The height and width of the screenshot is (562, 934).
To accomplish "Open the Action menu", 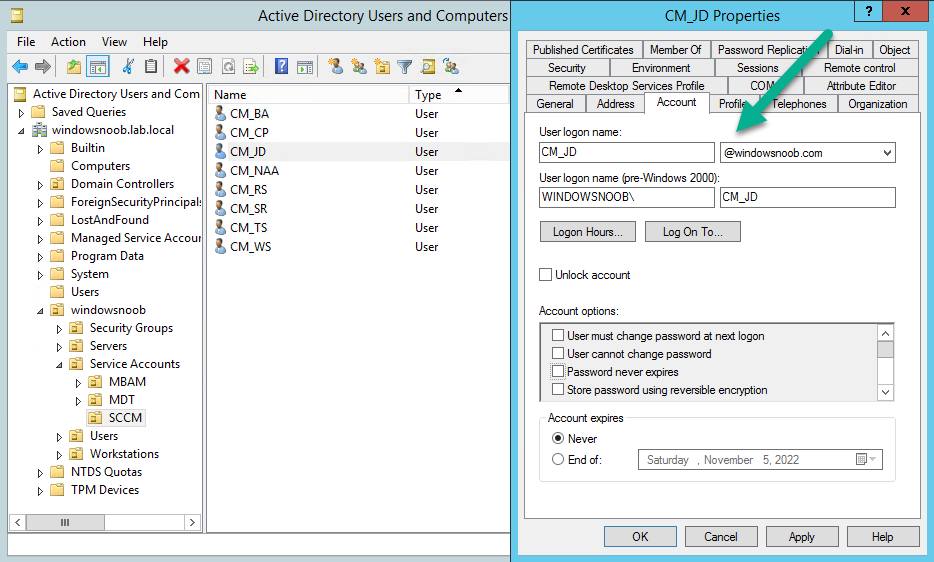I will click(x=69, y=42).
